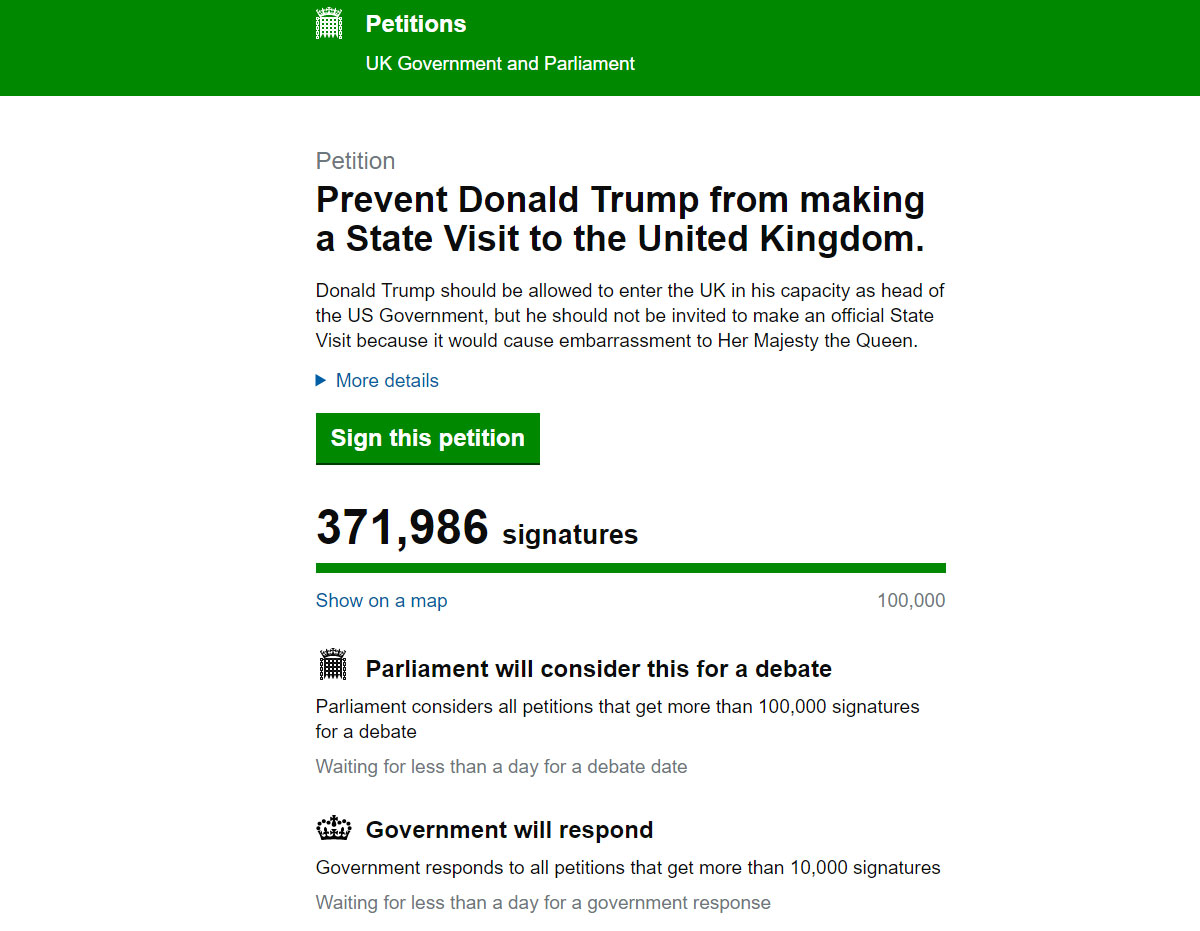1200x931 pixels.
Task: Select the petition title about Donald Trump
Action: [620, 219]
